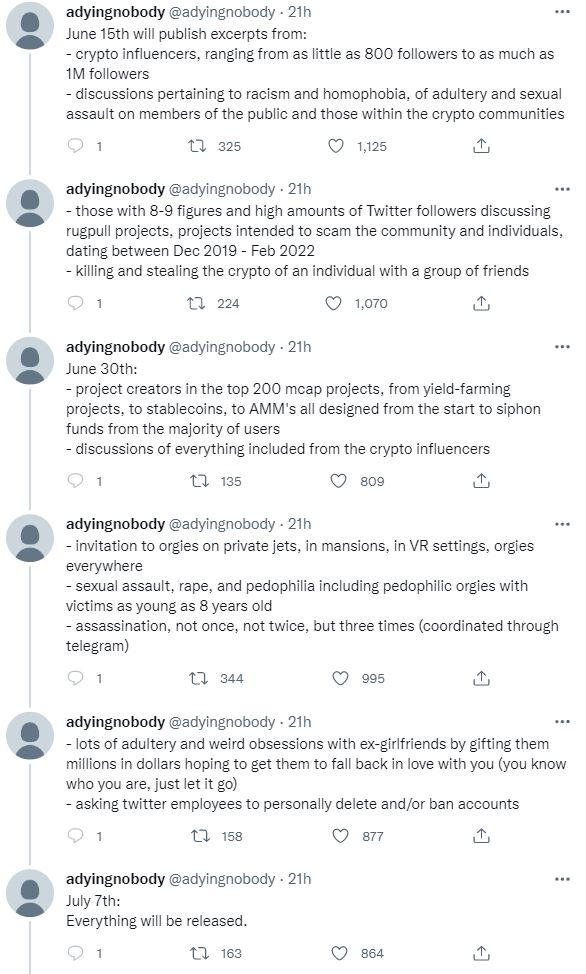Reply to the tweet about rugpull projects
The width and height of the screenshot is (586, 974).
(x=75, y=303)
